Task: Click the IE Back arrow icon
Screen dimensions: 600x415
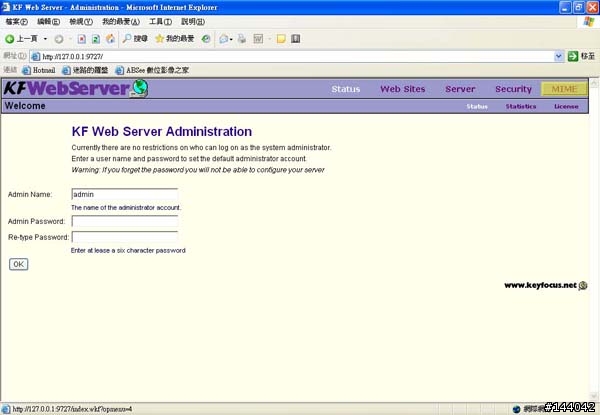Action: [10, 39]
